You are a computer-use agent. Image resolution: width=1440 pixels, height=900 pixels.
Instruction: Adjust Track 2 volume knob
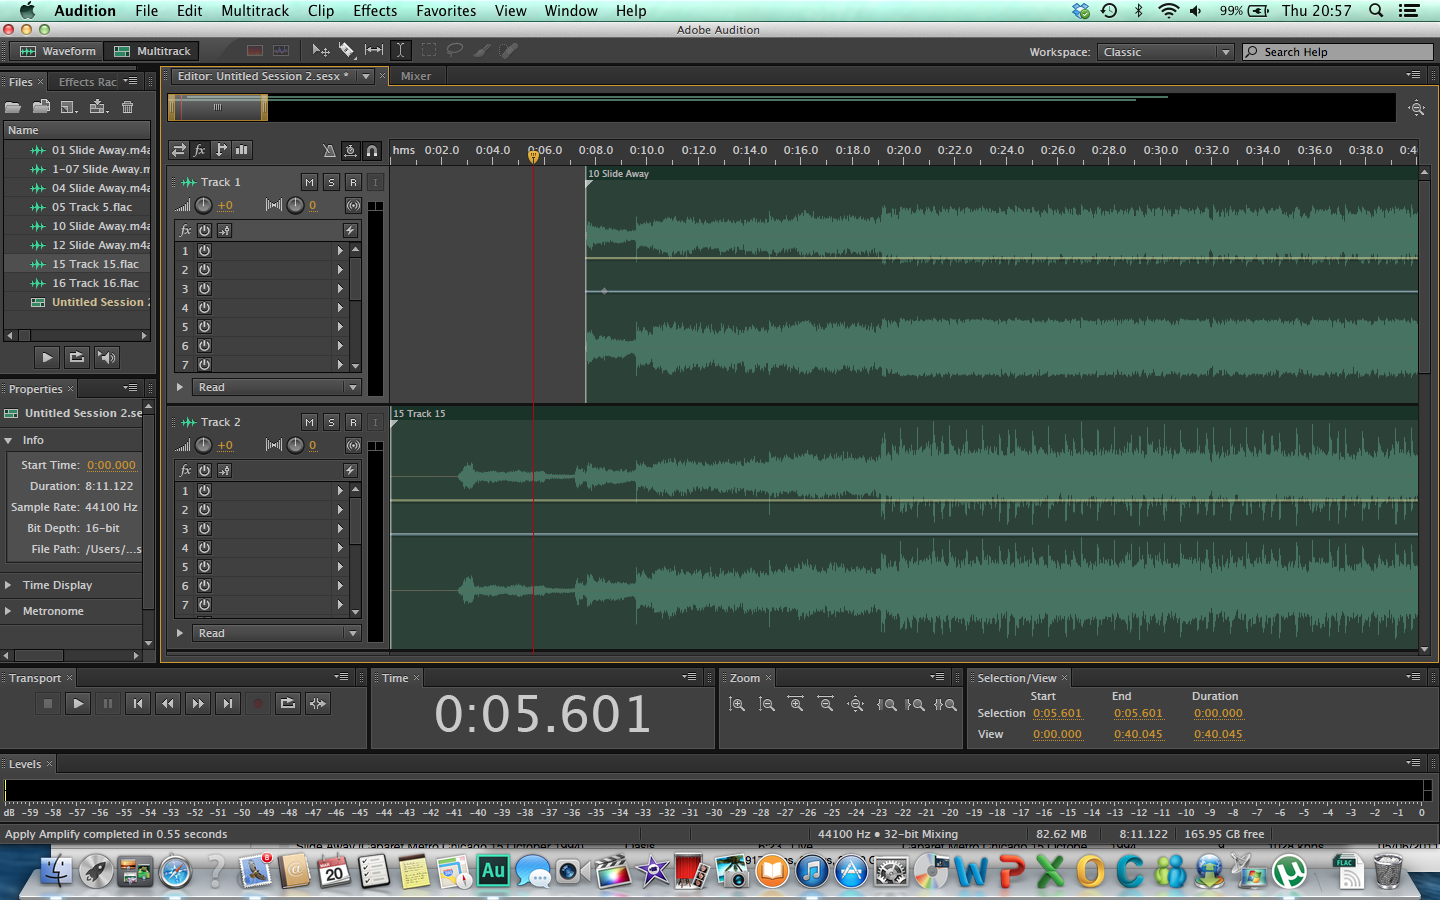[x=203, y=445]
